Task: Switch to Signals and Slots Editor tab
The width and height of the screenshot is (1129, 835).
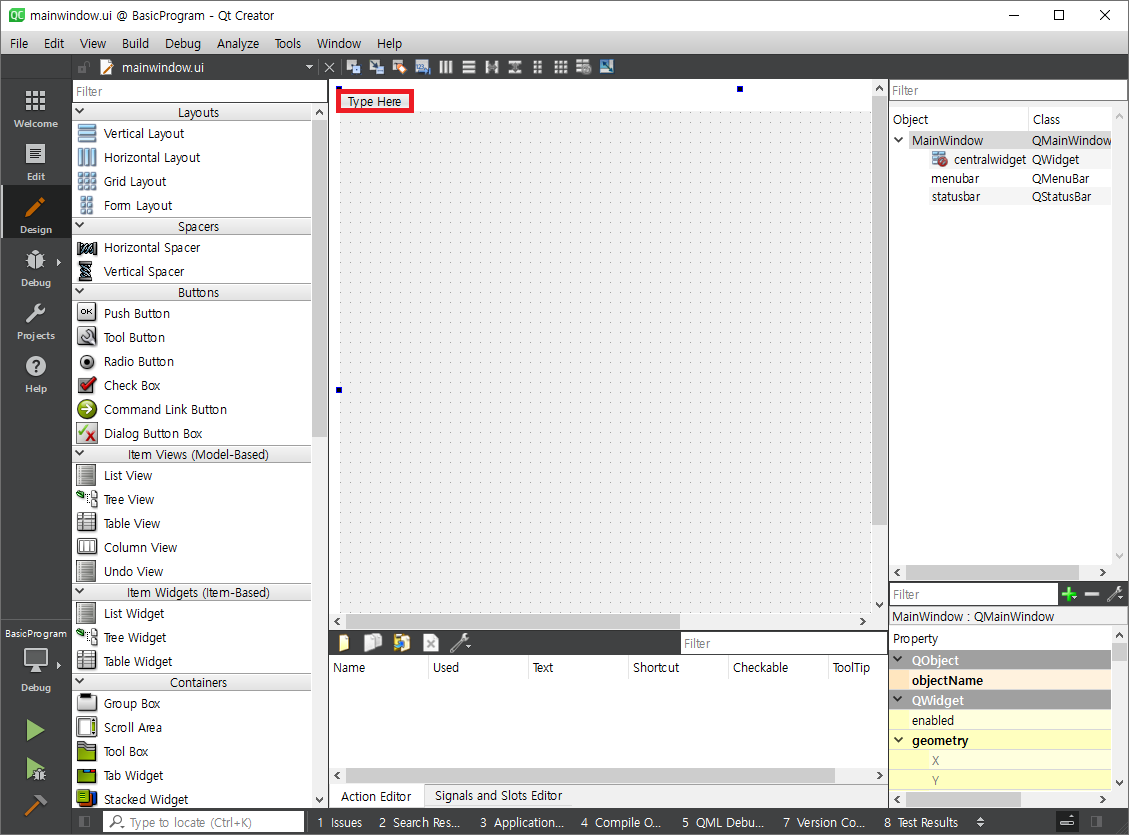Action: [x=498, y=795]
